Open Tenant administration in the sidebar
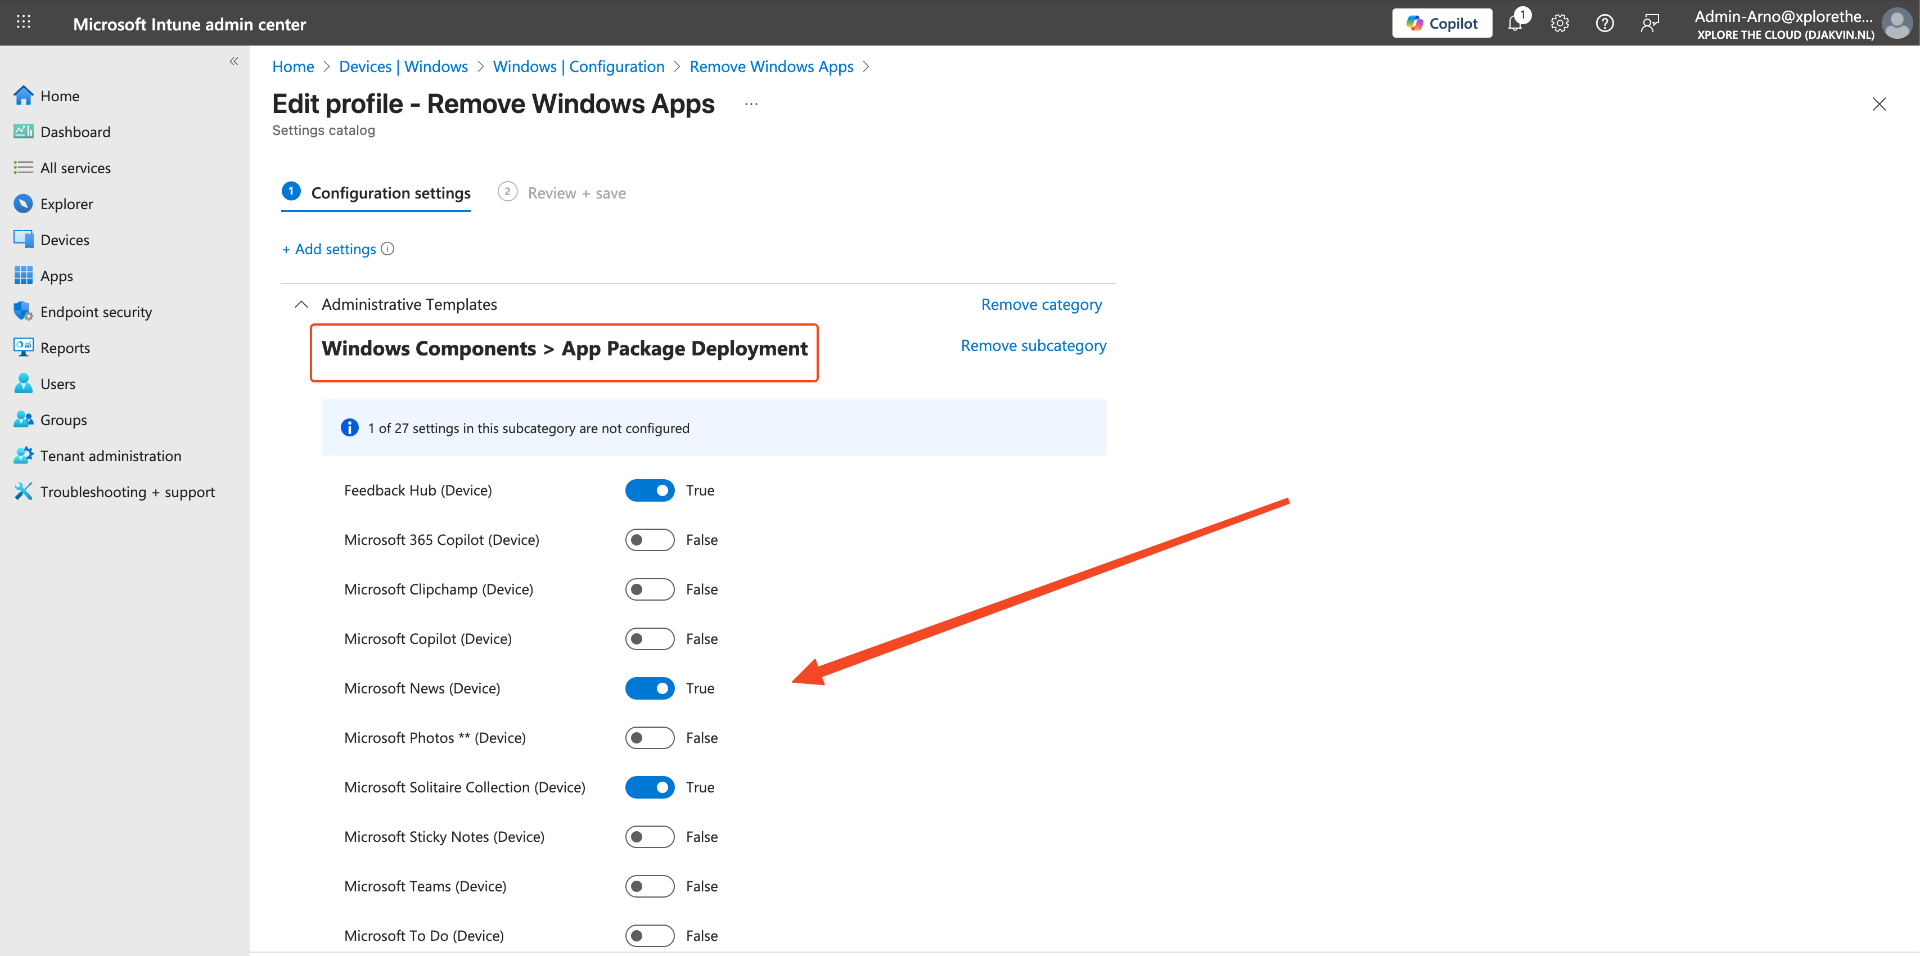 coord(110,455)
